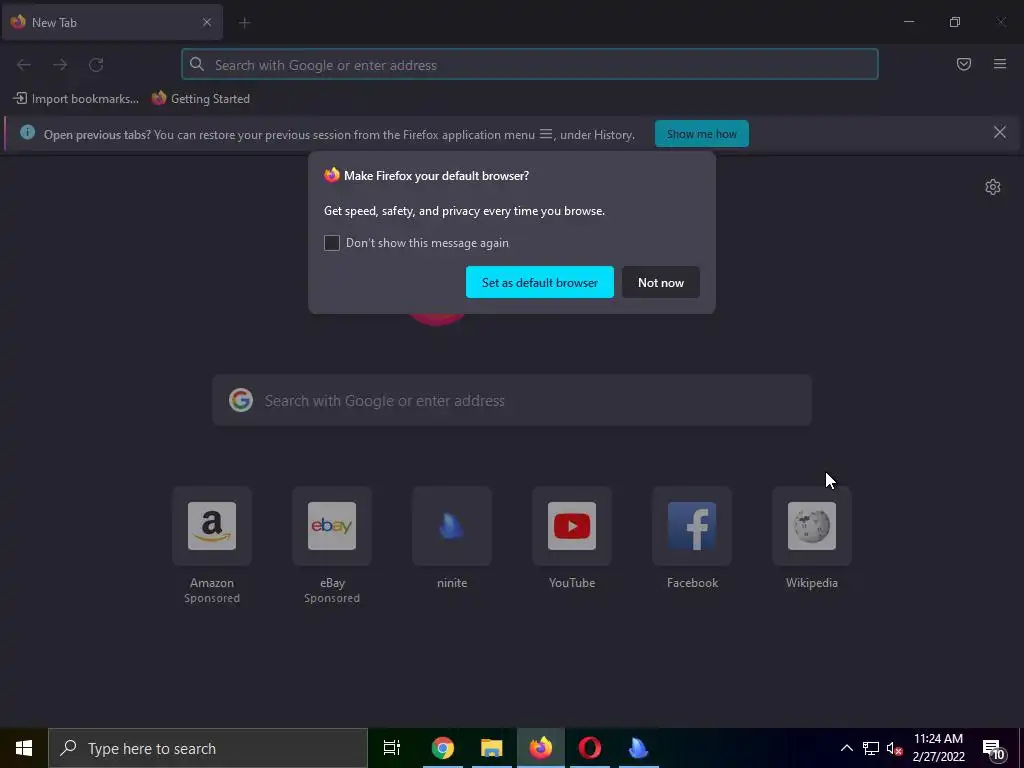Dismiss the restore session notification bar
Viewport: 1024px width, 768px height.
[x=999, y=133]
